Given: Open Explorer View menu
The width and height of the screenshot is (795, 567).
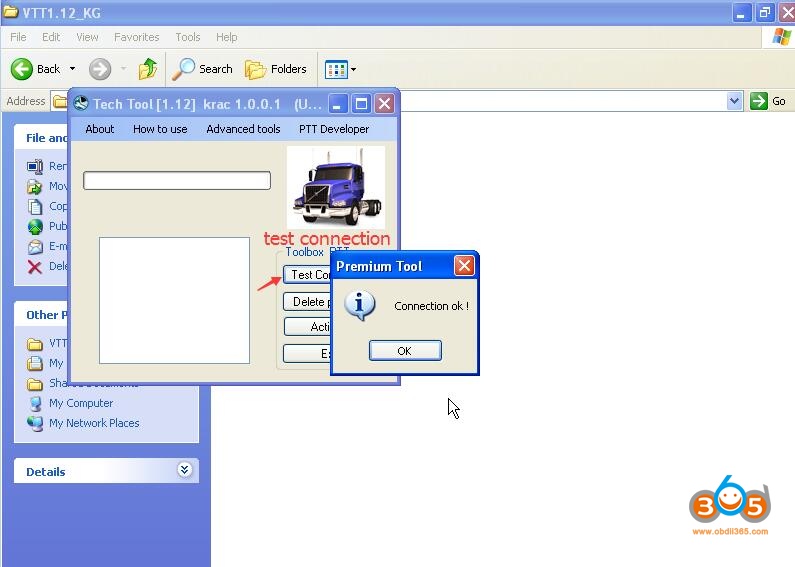Looking at the screenshot, I should coord(87,37).
